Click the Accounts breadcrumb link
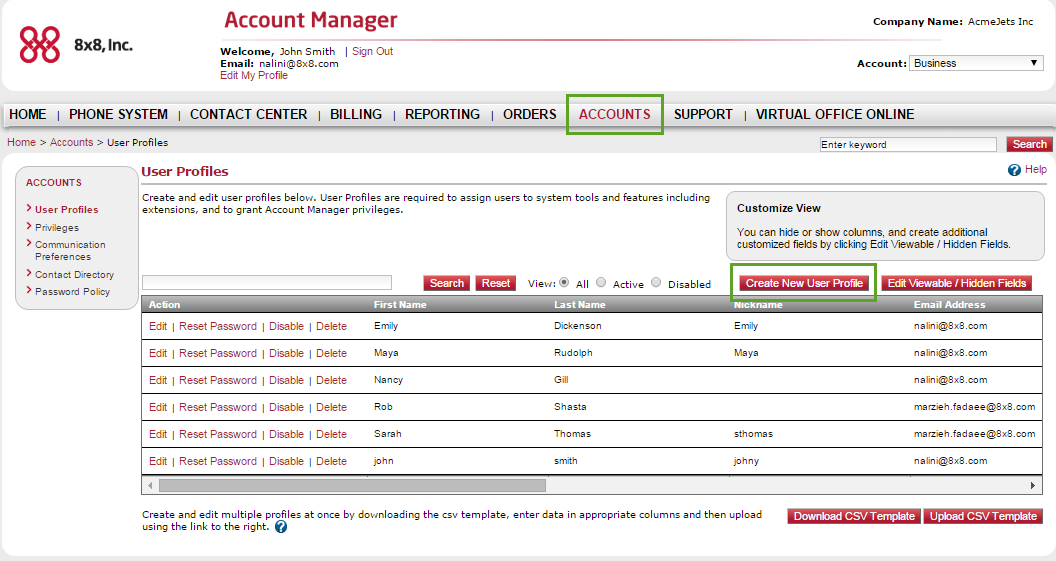The image size is (1056, 561). [x=71, y=142]
